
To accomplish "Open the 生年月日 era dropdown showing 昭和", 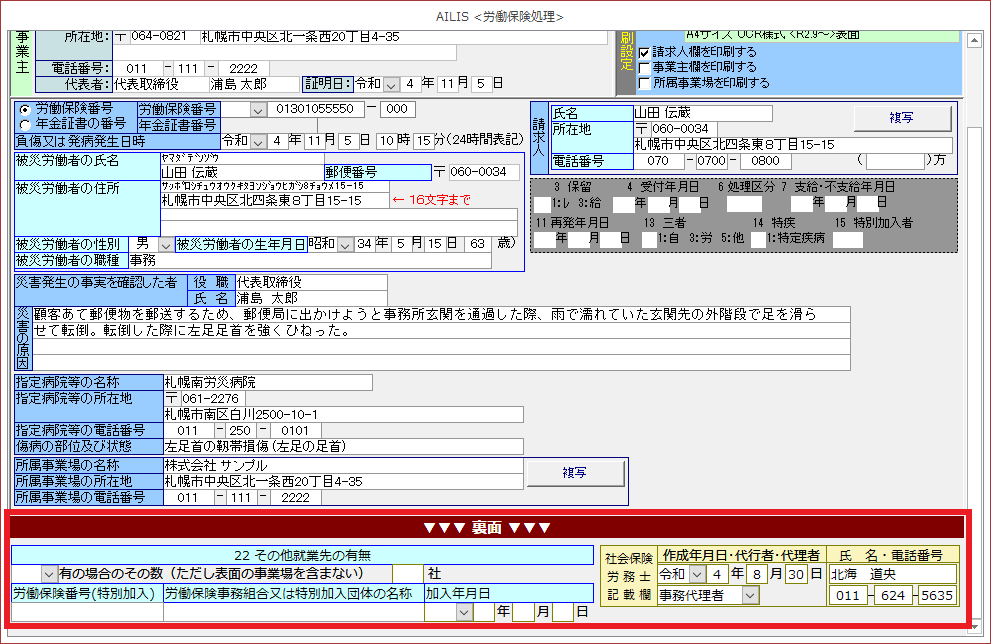I will [x=346, y=244].
